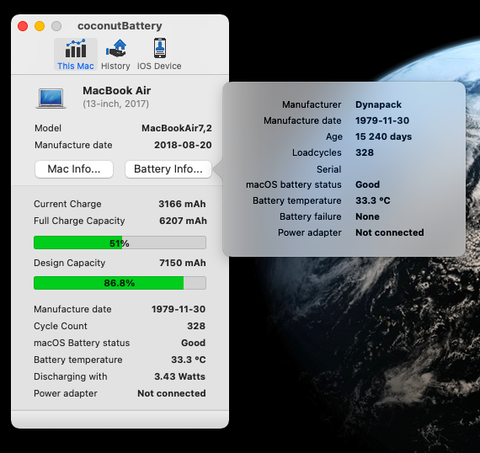Select the 6207 mAh full charge value
The height and width of the screenshot is (453, 480).
tap(183, 221)
